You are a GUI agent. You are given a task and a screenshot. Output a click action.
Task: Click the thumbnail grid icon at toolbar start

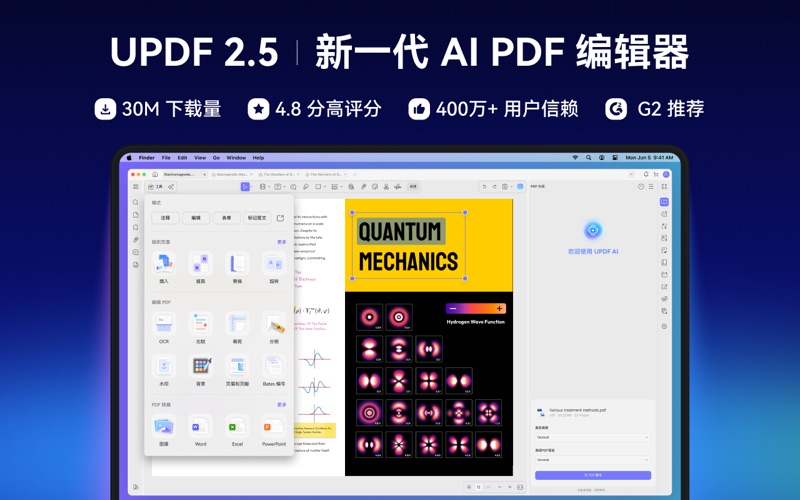click(x=136, y=187)
